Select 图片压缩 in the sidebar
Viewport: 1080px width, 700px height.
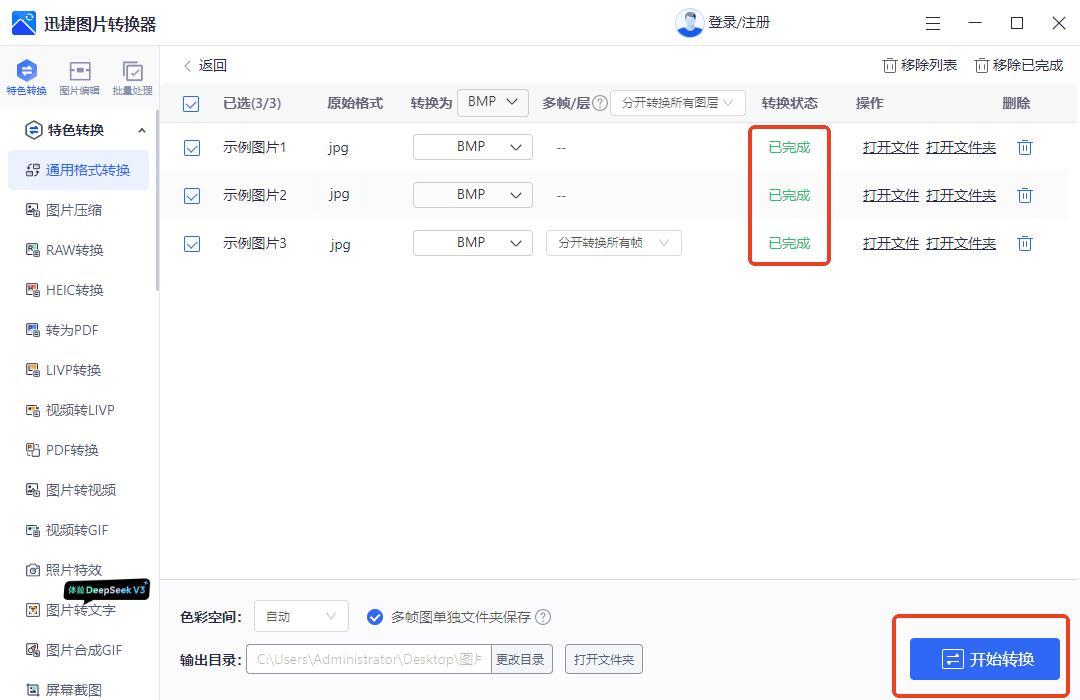[x=74, y=210]
